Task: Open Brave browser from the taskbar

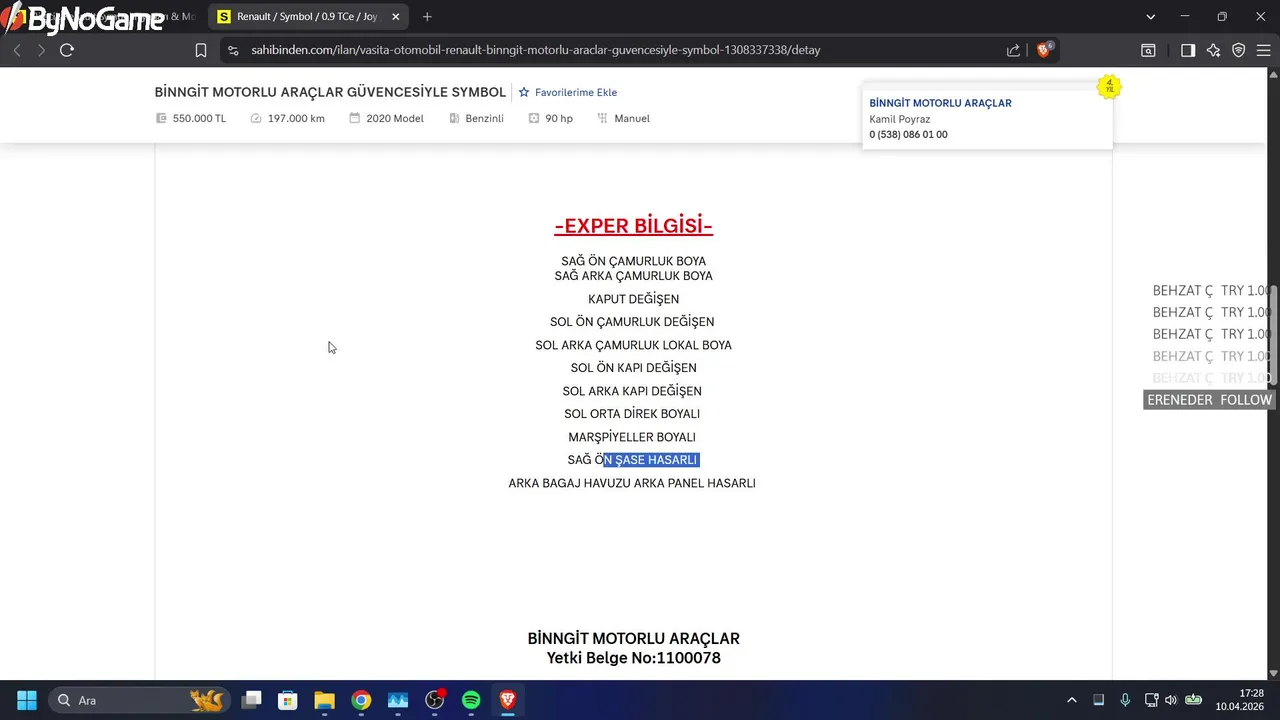Action: pyautogui.click(x=508, y=700)
